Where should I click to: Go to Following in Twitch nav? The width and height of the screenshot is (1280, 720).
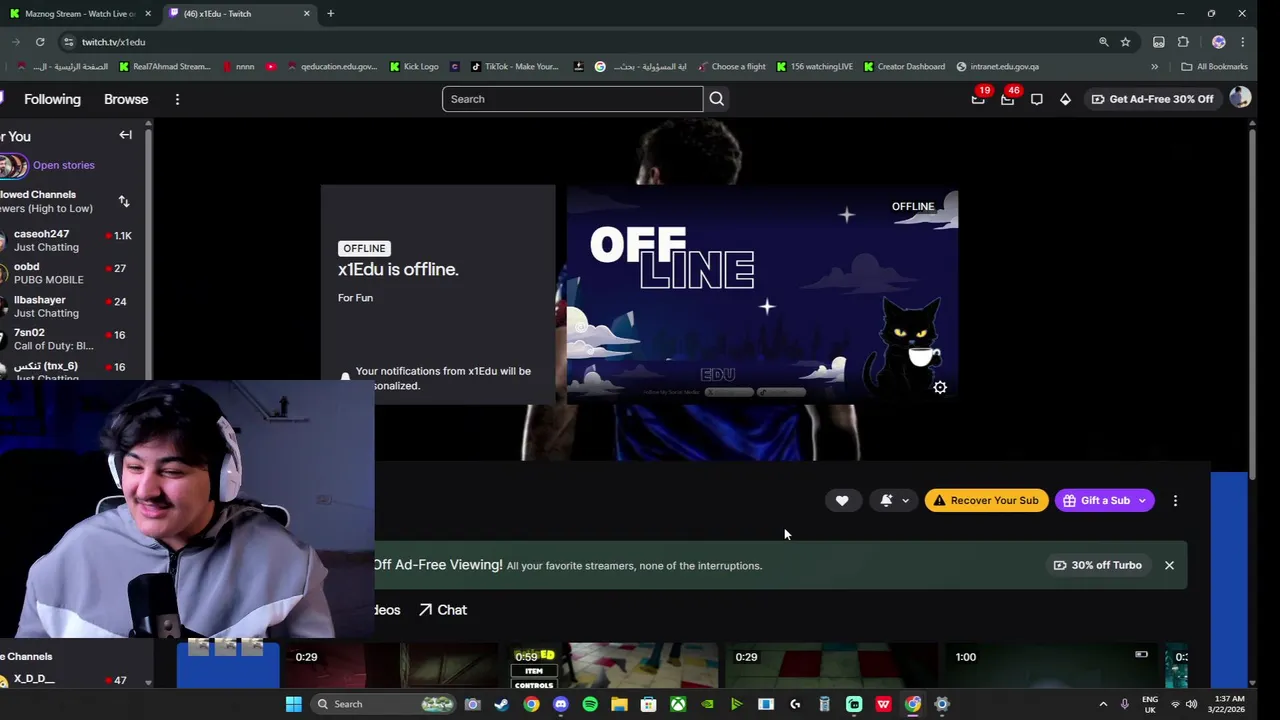(52, 99)
